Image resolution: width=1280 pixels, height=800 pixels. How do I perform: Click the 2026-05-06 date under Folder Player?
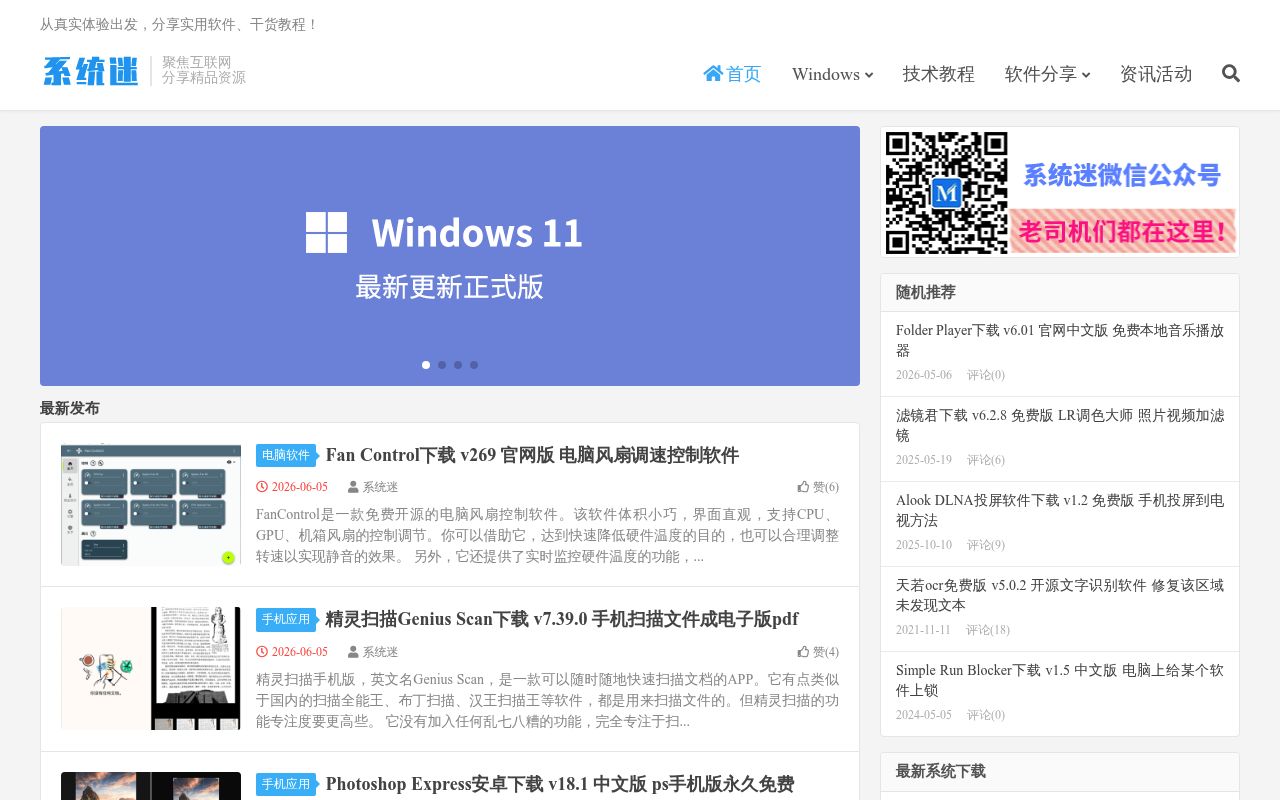point(924,375)
